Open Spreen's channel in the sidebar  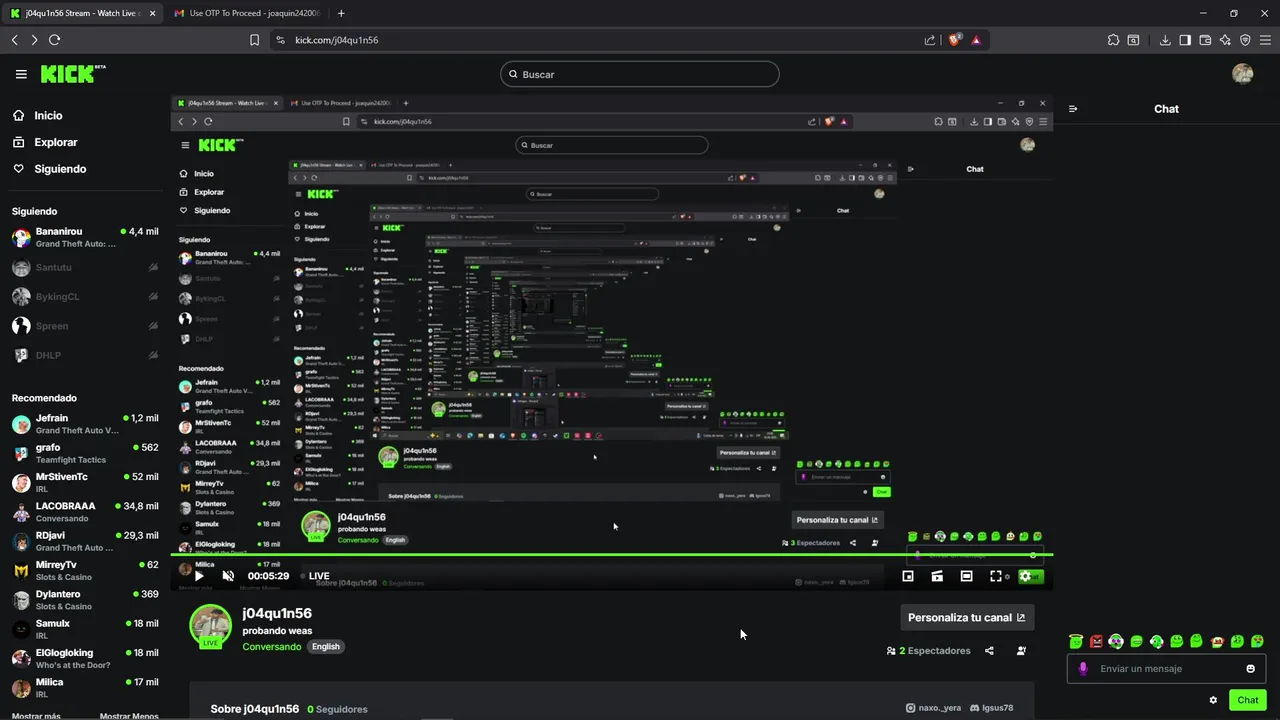85,326
